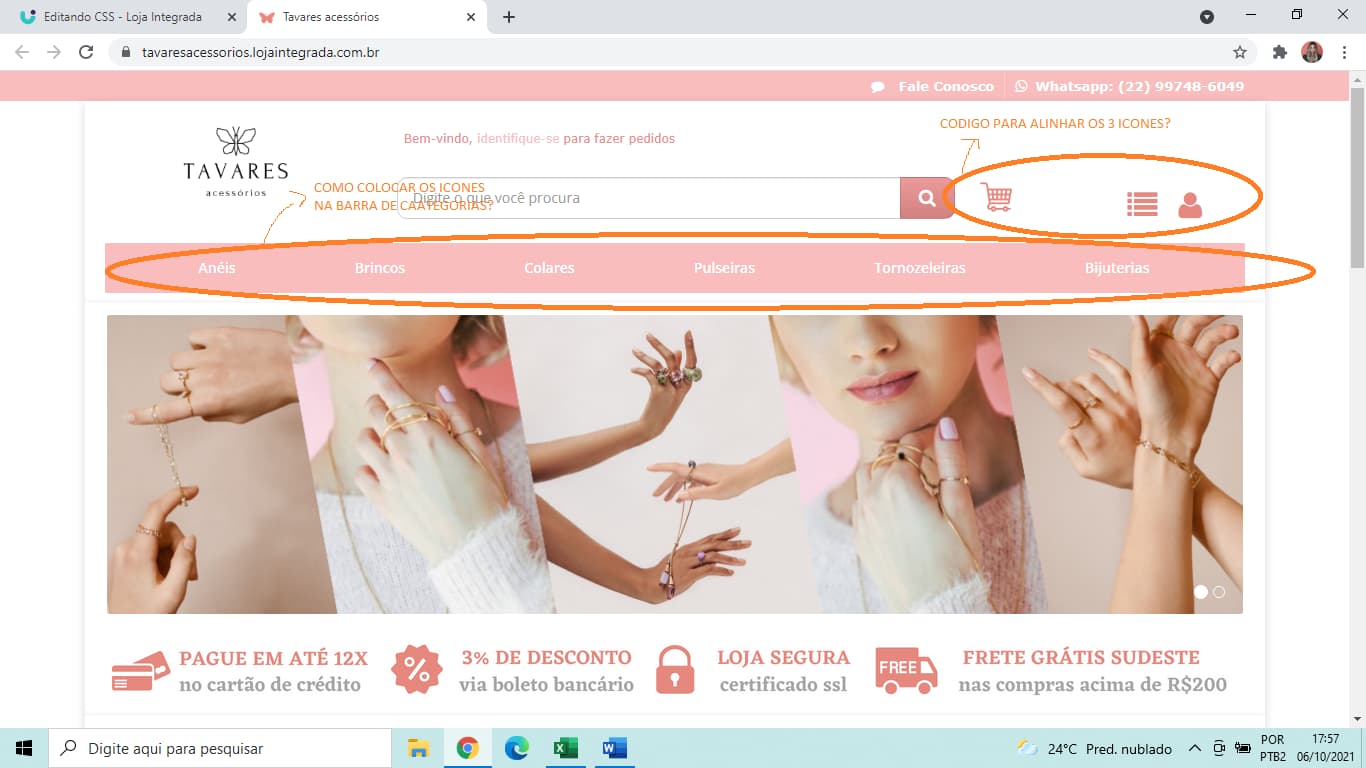Screen dimensions: 1366x768
Task: Close the Editando CSS tab
Action: [x=231, y=17]
